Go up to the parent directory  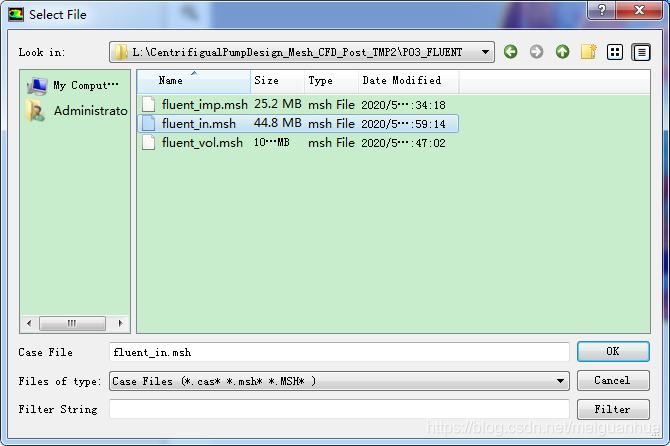pyautogui.click(x=563, y=52)
